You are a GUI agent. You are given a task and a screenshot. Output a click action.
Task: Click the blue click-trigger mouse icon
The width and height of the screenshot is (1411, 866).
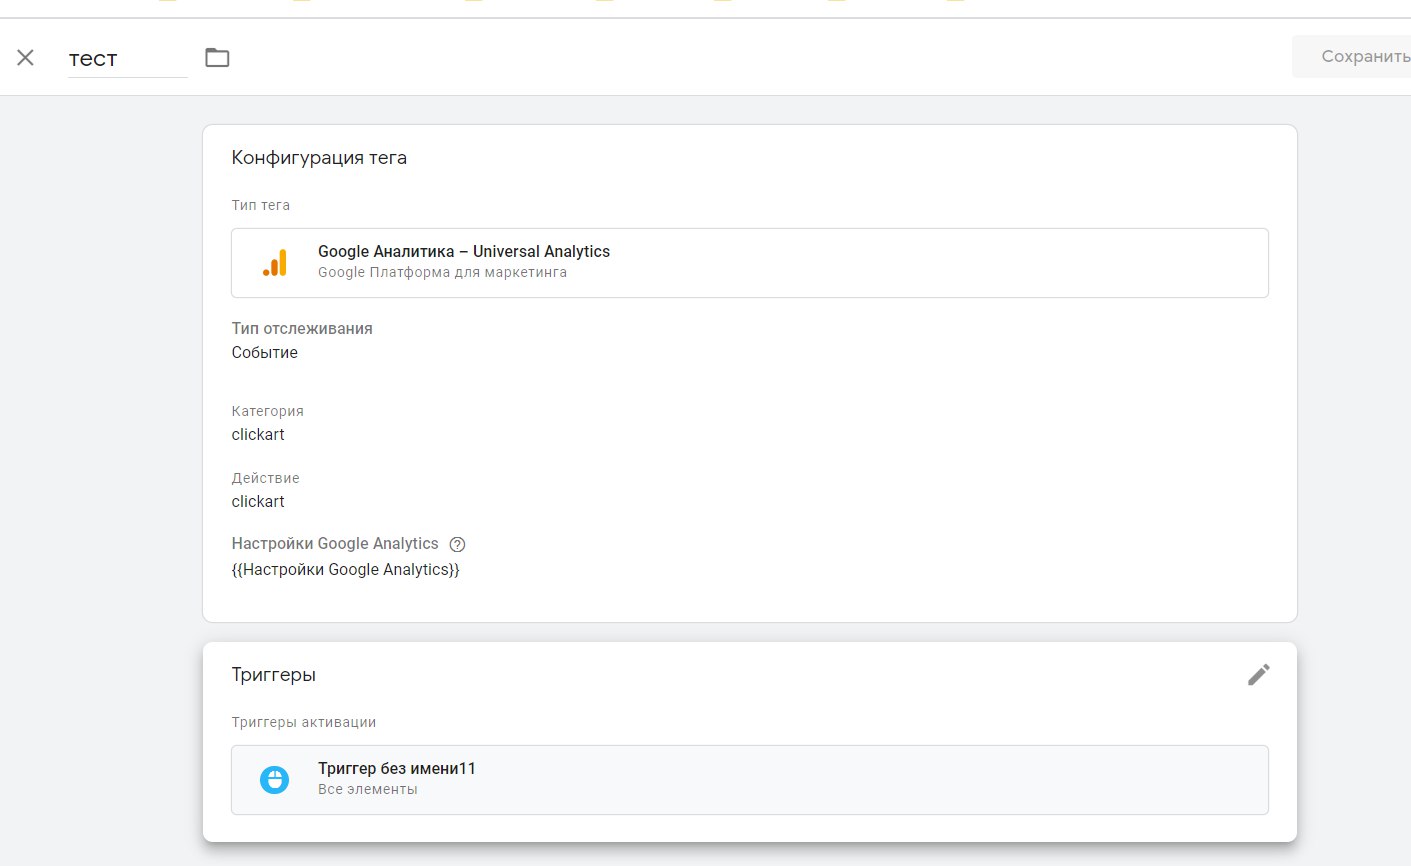[x=275, y=780]
